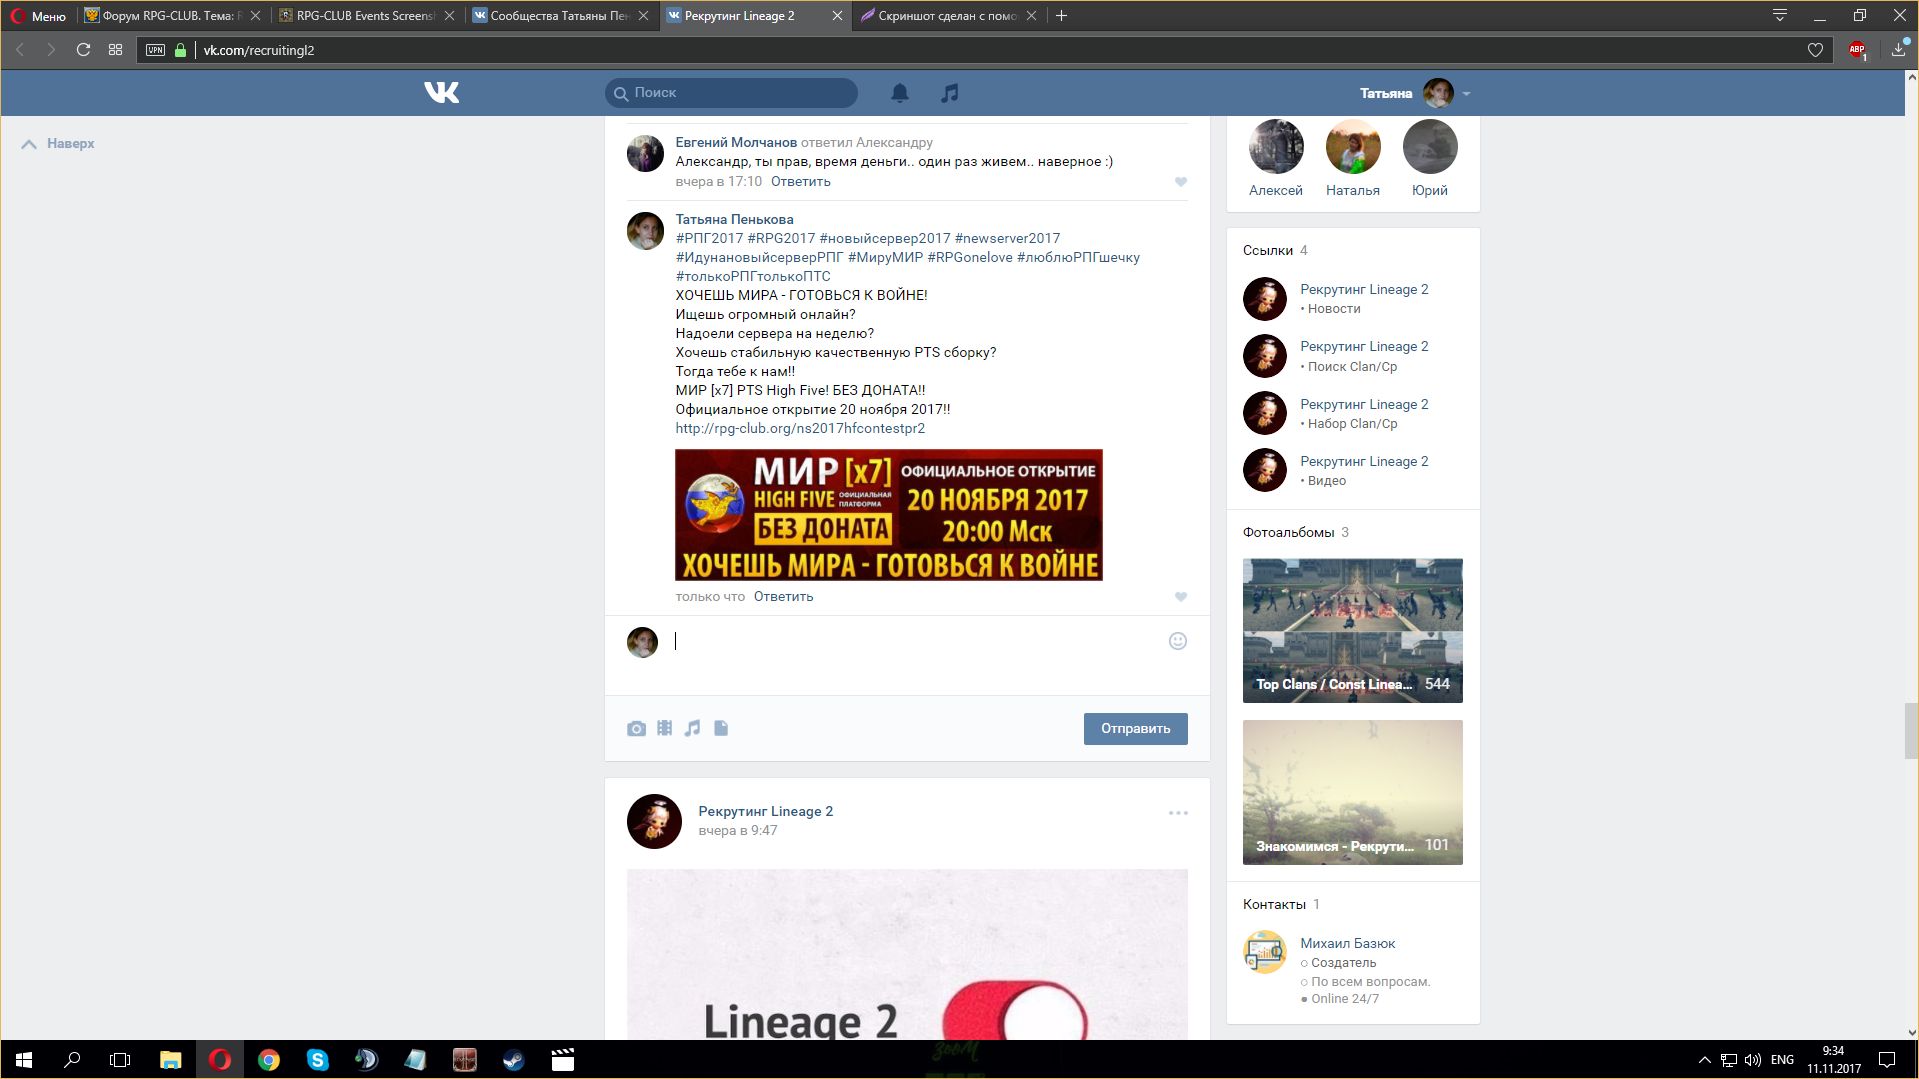Open Рекрутинг Lineage 2 Новости link
This screenshot has height=1079, width=1919.
(1364, 290)
